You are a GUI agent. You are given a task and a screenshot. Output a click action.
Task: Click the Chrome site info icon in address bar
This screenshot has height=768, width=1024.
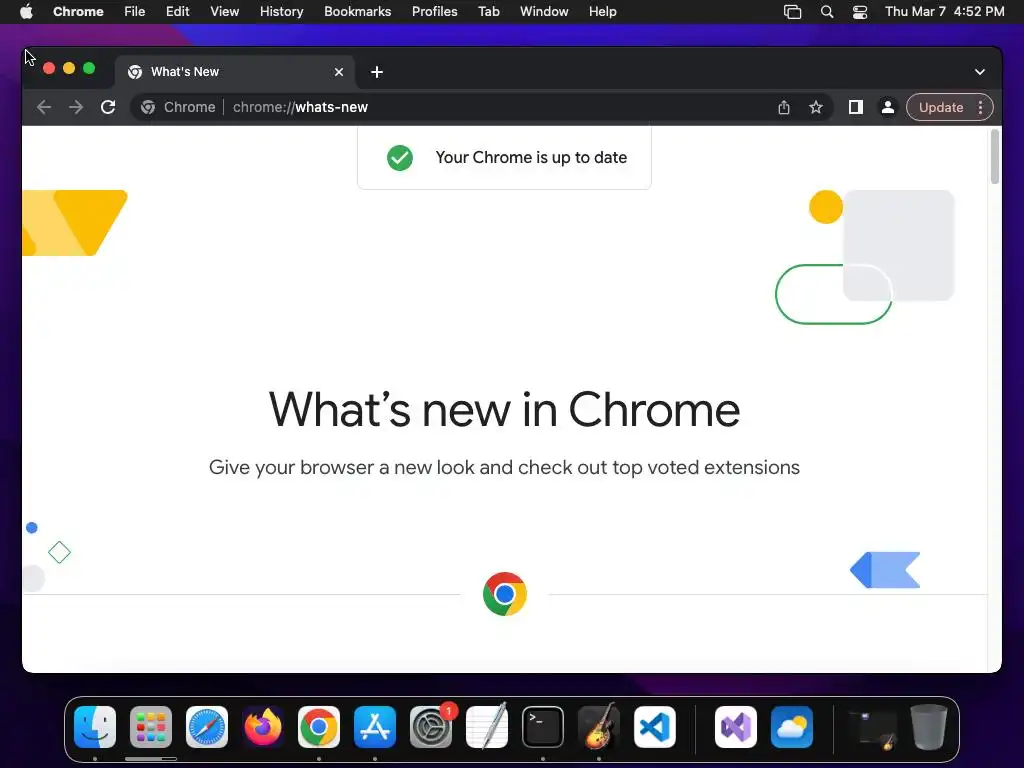(x=148, y=107)
